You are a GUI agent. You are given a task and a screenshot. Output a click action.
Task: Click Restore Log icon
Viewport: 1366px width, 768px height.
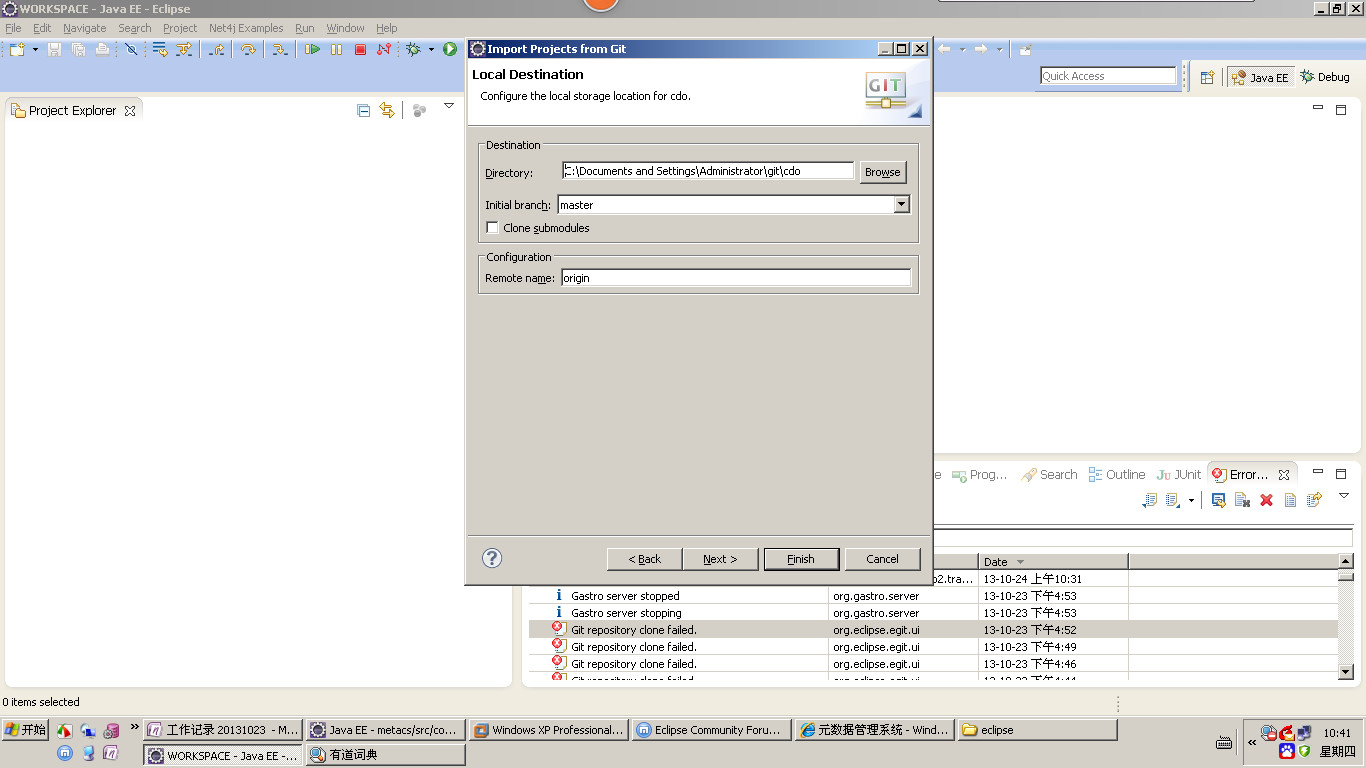tap(1314, 499)
